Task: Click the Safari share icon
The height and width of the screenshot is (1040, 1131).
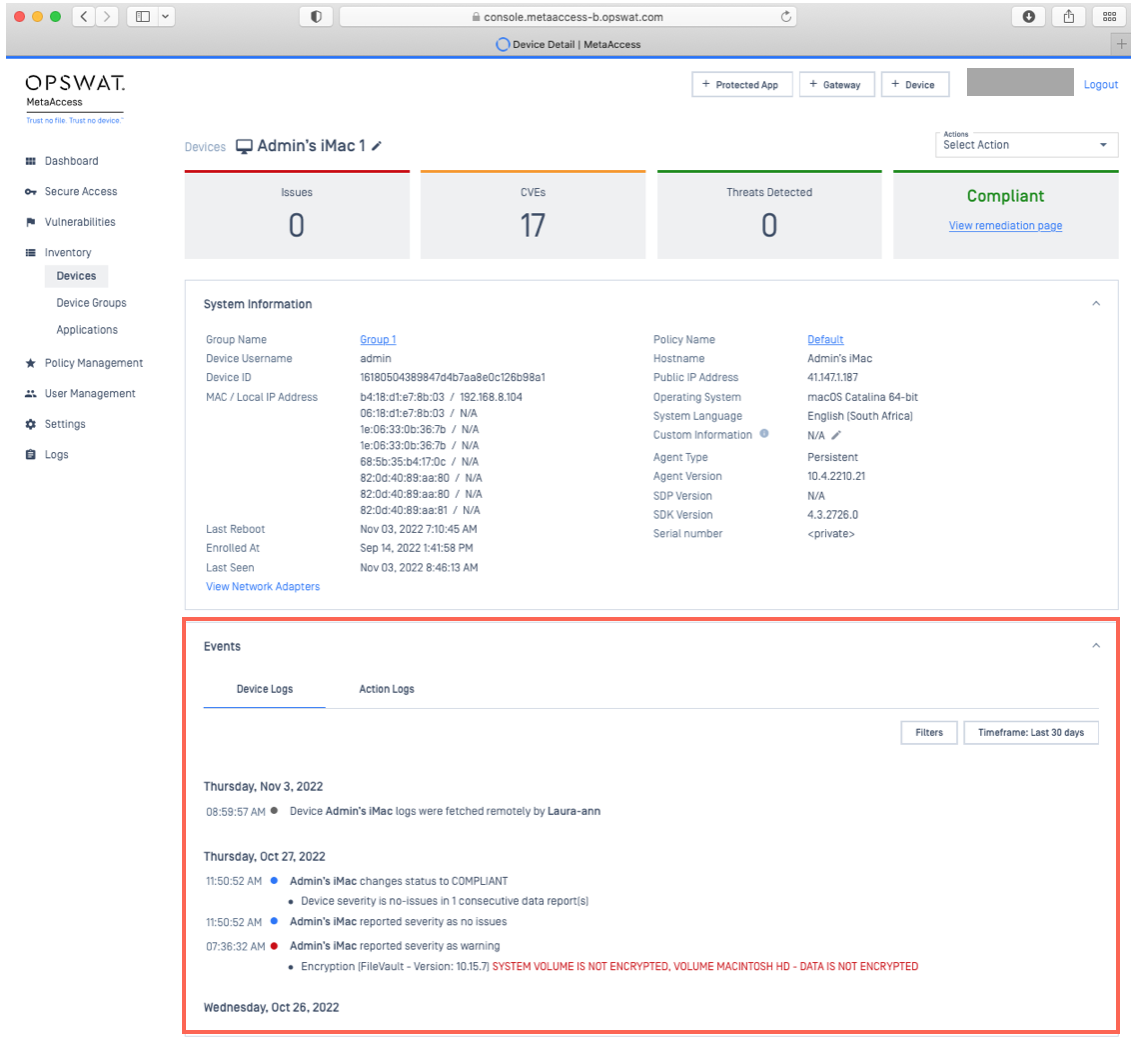Action: pyautogui.click(x=1069, y=17)
